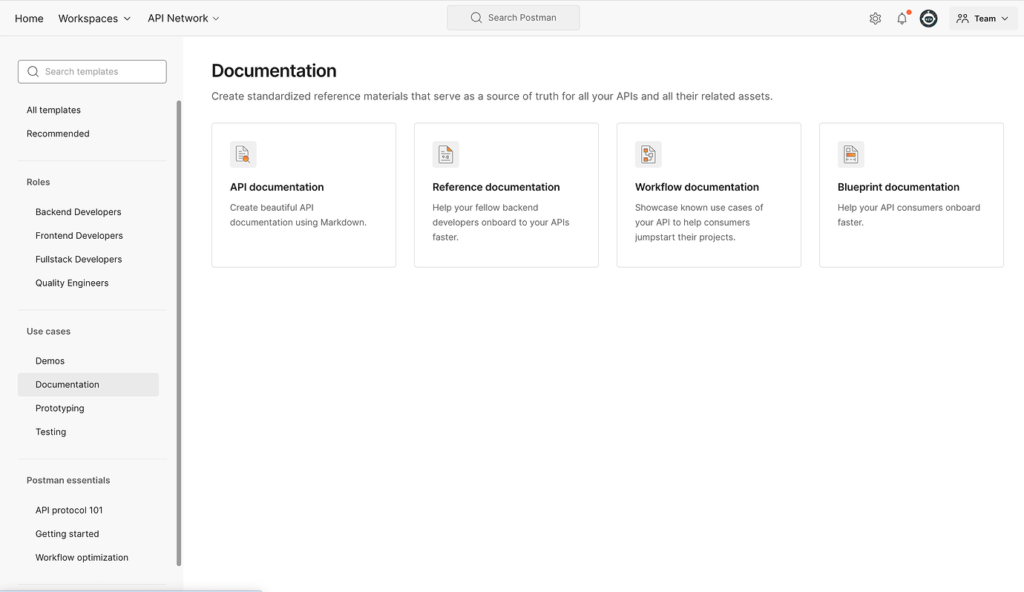Click the Workflow documentation template icon

coord(648,154)
